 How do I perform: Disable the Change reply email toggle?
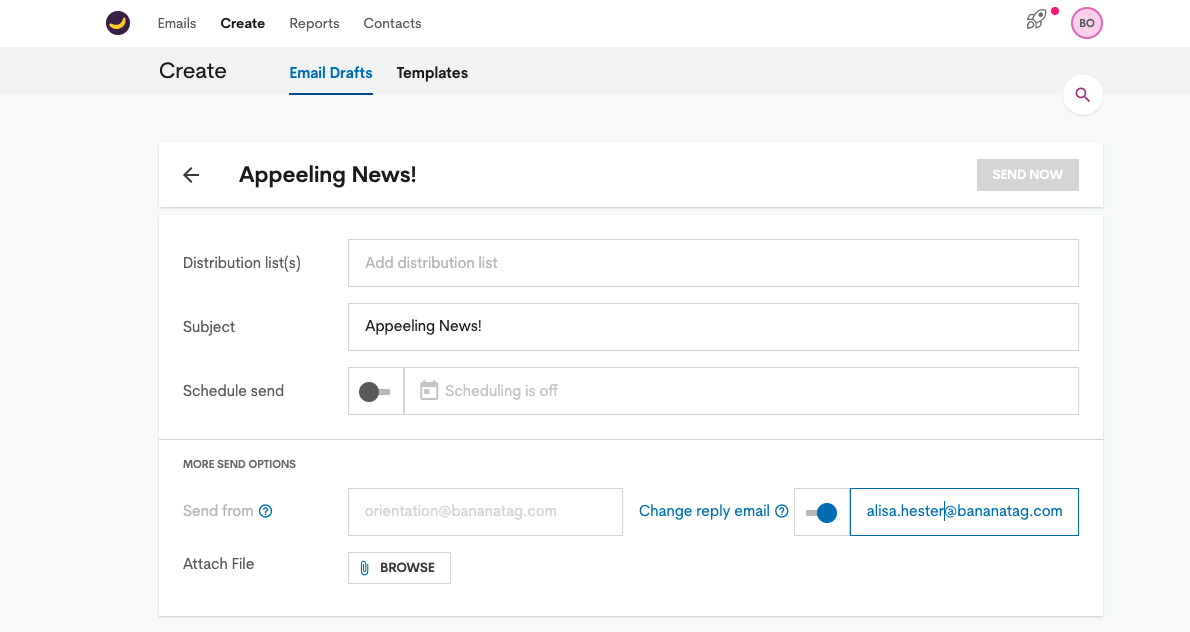coord(821,513)
